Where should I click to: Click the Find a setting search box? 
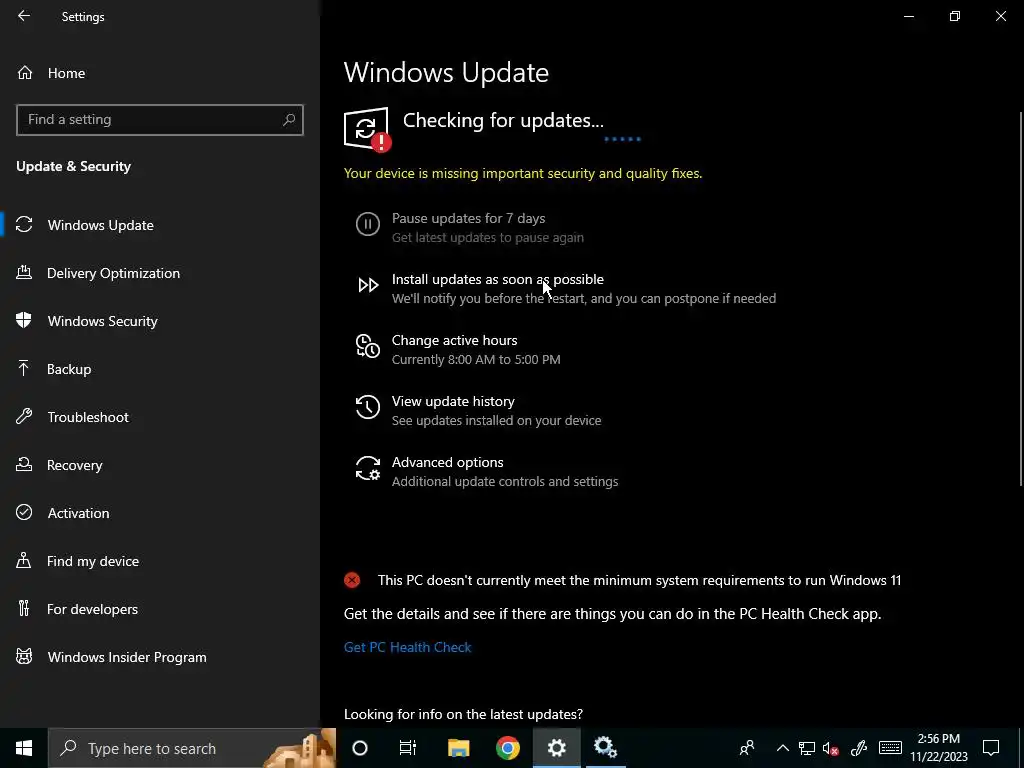pyautogui.click(x=159, y=120)
